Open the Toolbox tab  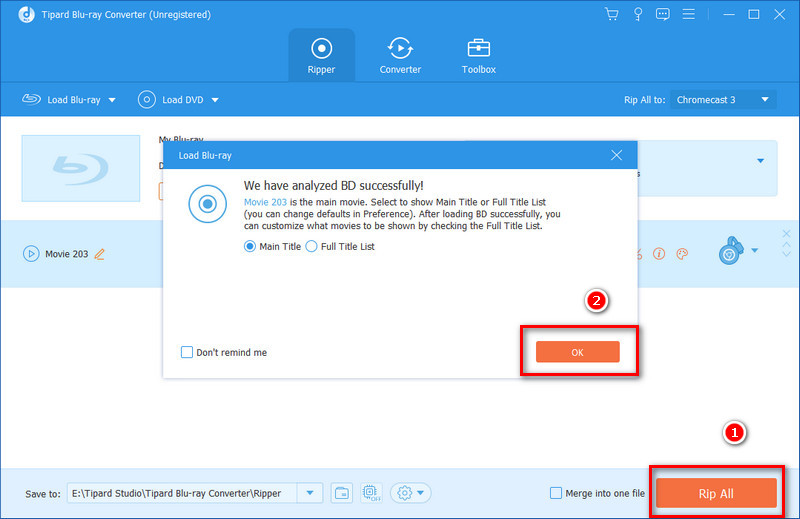coord(479,56)
